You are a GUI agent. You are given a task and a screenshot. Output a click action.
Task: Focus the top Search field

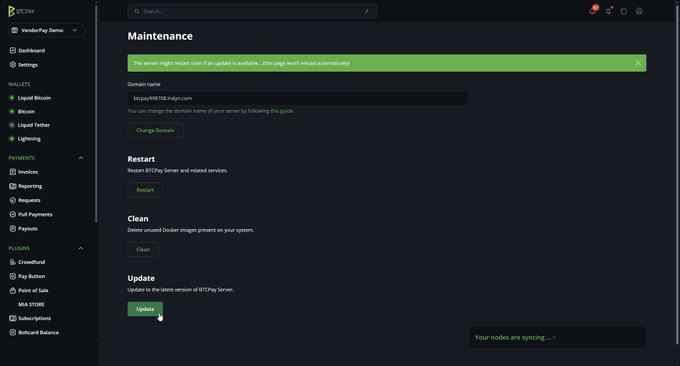click(252, 11)
